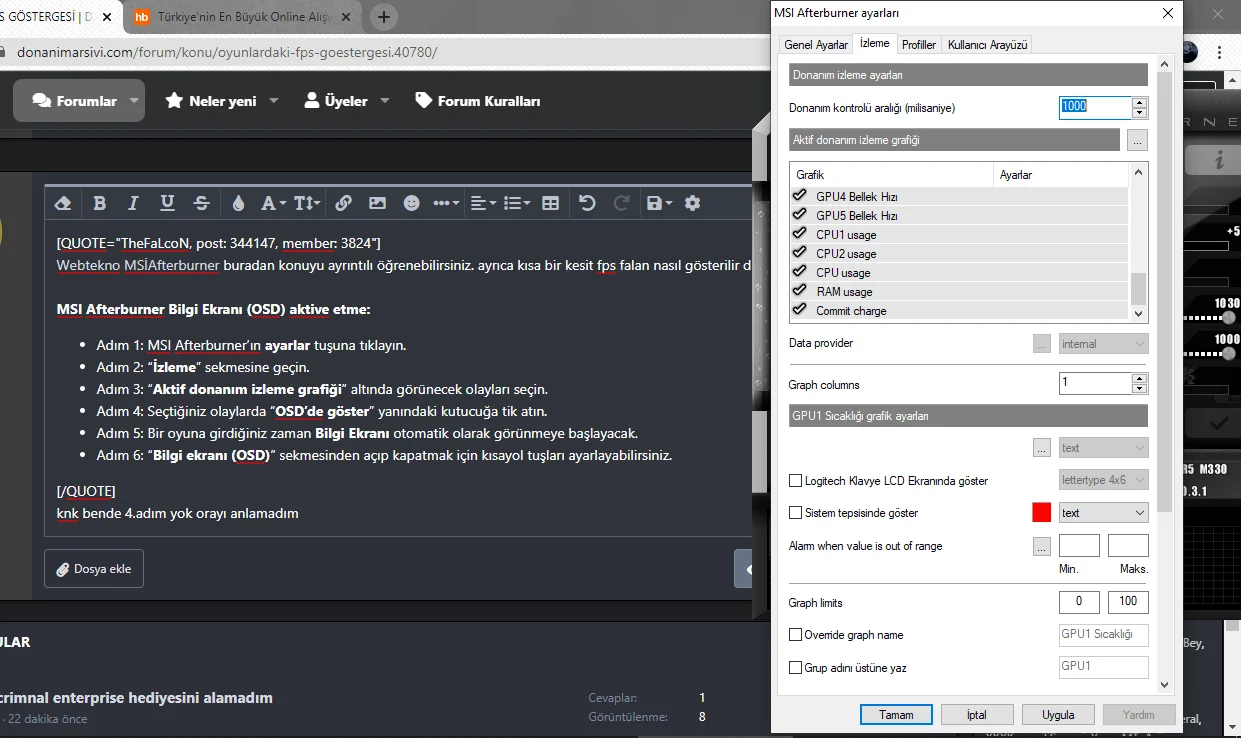Viewport: 1241px width, 738px height.
Task: Toggle the GPU4 Bellek Hızı checkmark
Action: [x=799, y=196]
